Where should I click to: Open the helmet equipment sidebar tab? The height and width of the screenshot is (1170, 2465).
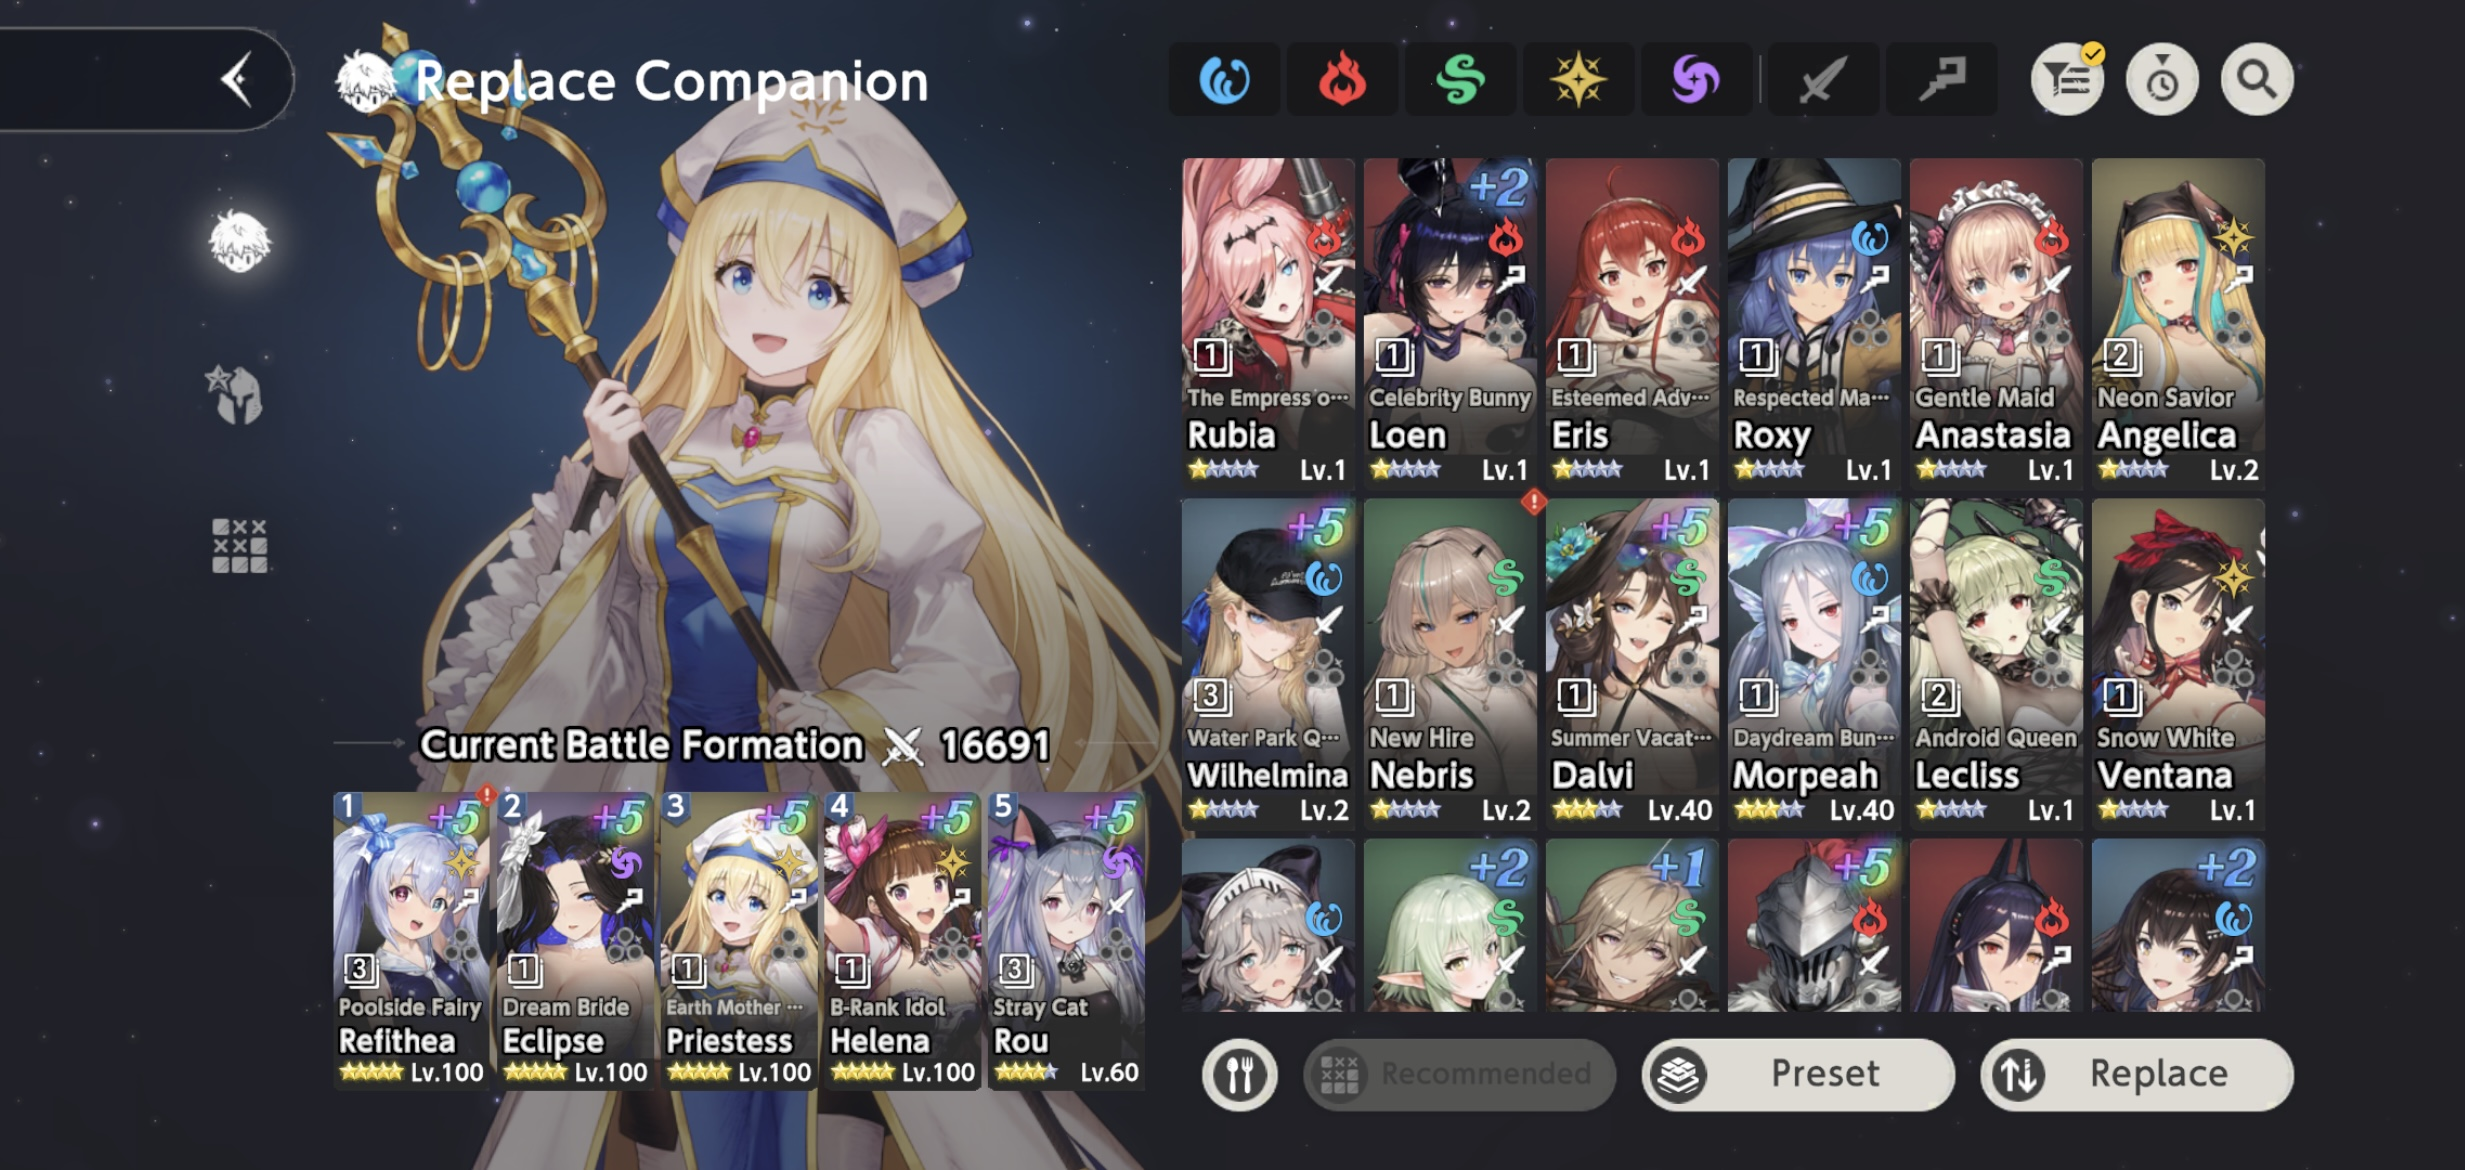(x=238, y=394)
